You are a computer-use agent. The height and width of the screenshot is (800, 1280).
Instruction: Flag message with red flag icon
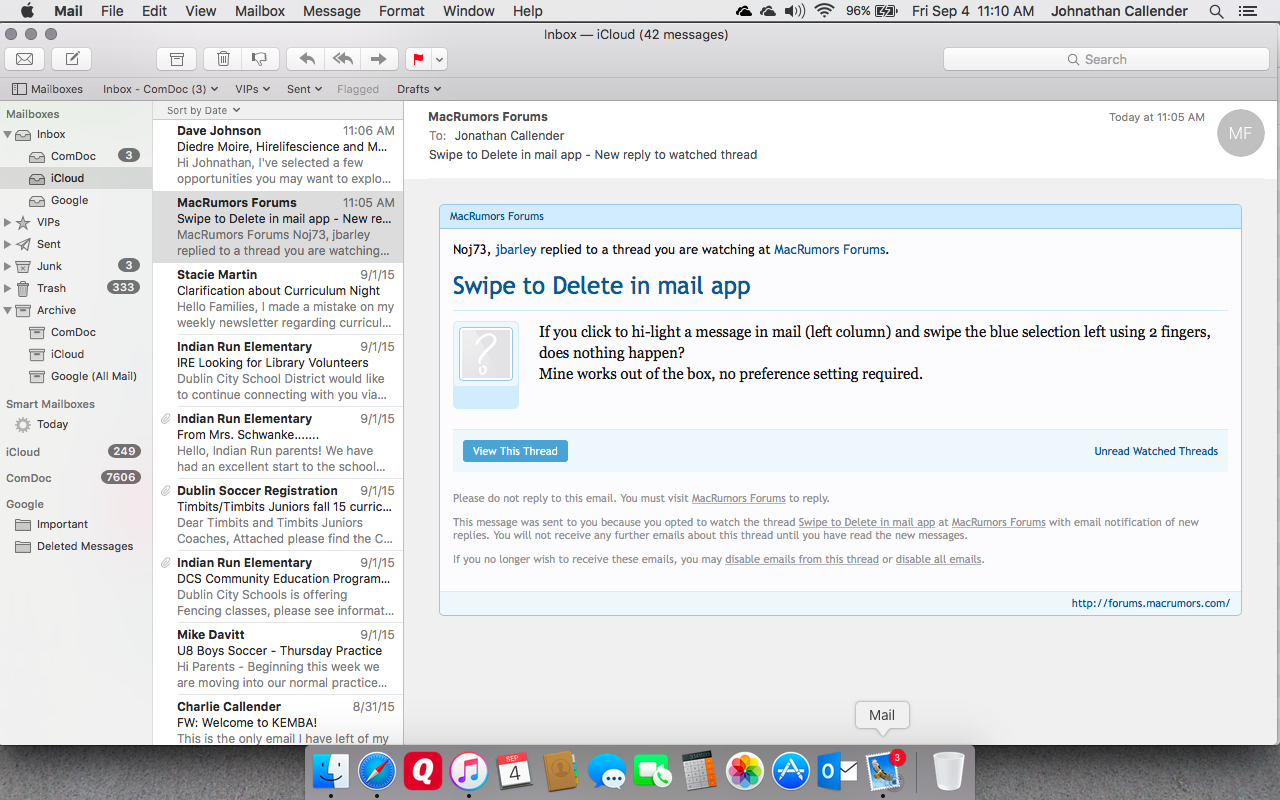(418, 59)
